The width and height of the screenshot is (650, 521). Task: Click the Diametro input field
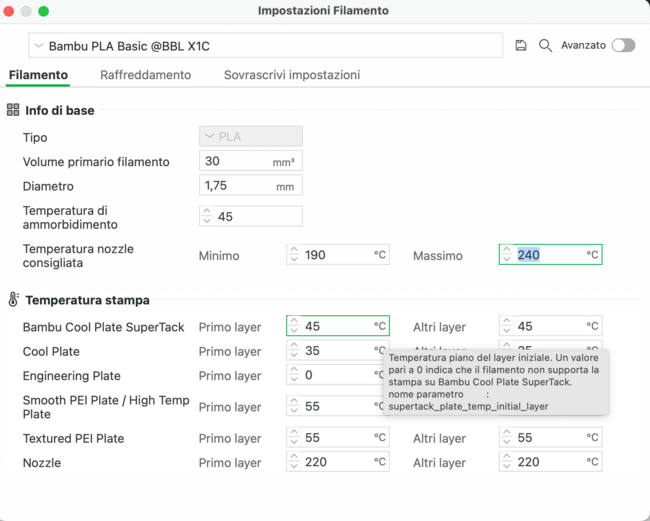pyautogui.click(x=236, y=186)
